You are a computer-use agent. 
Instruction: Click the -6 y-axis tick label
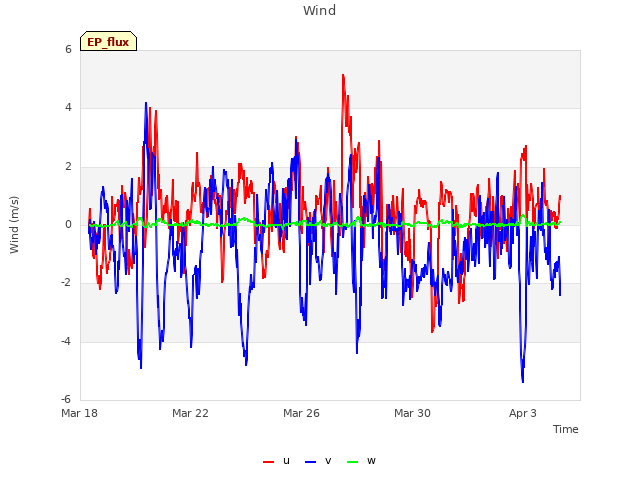pos(66,399)
